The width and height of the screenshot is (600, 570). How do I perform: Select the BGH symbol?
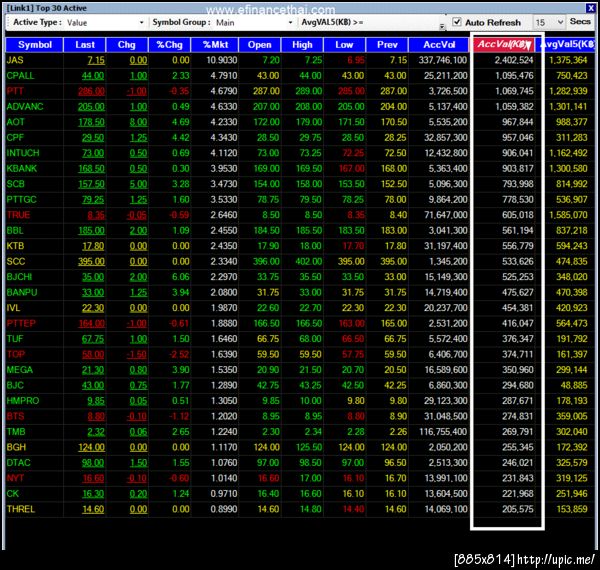coord(16,448)
